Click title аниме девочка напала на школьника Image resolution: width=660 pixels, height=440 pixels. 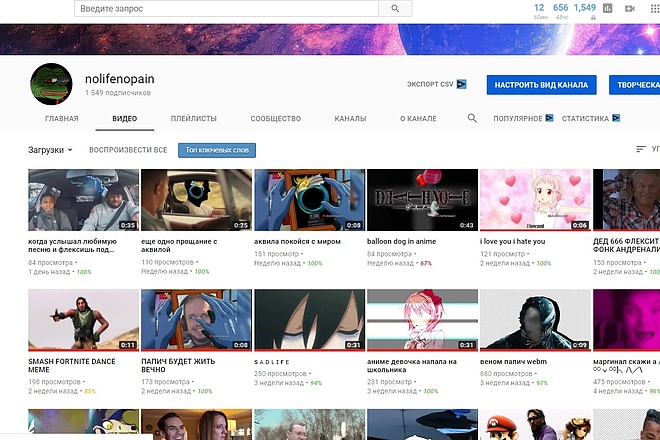coord(412,365)
